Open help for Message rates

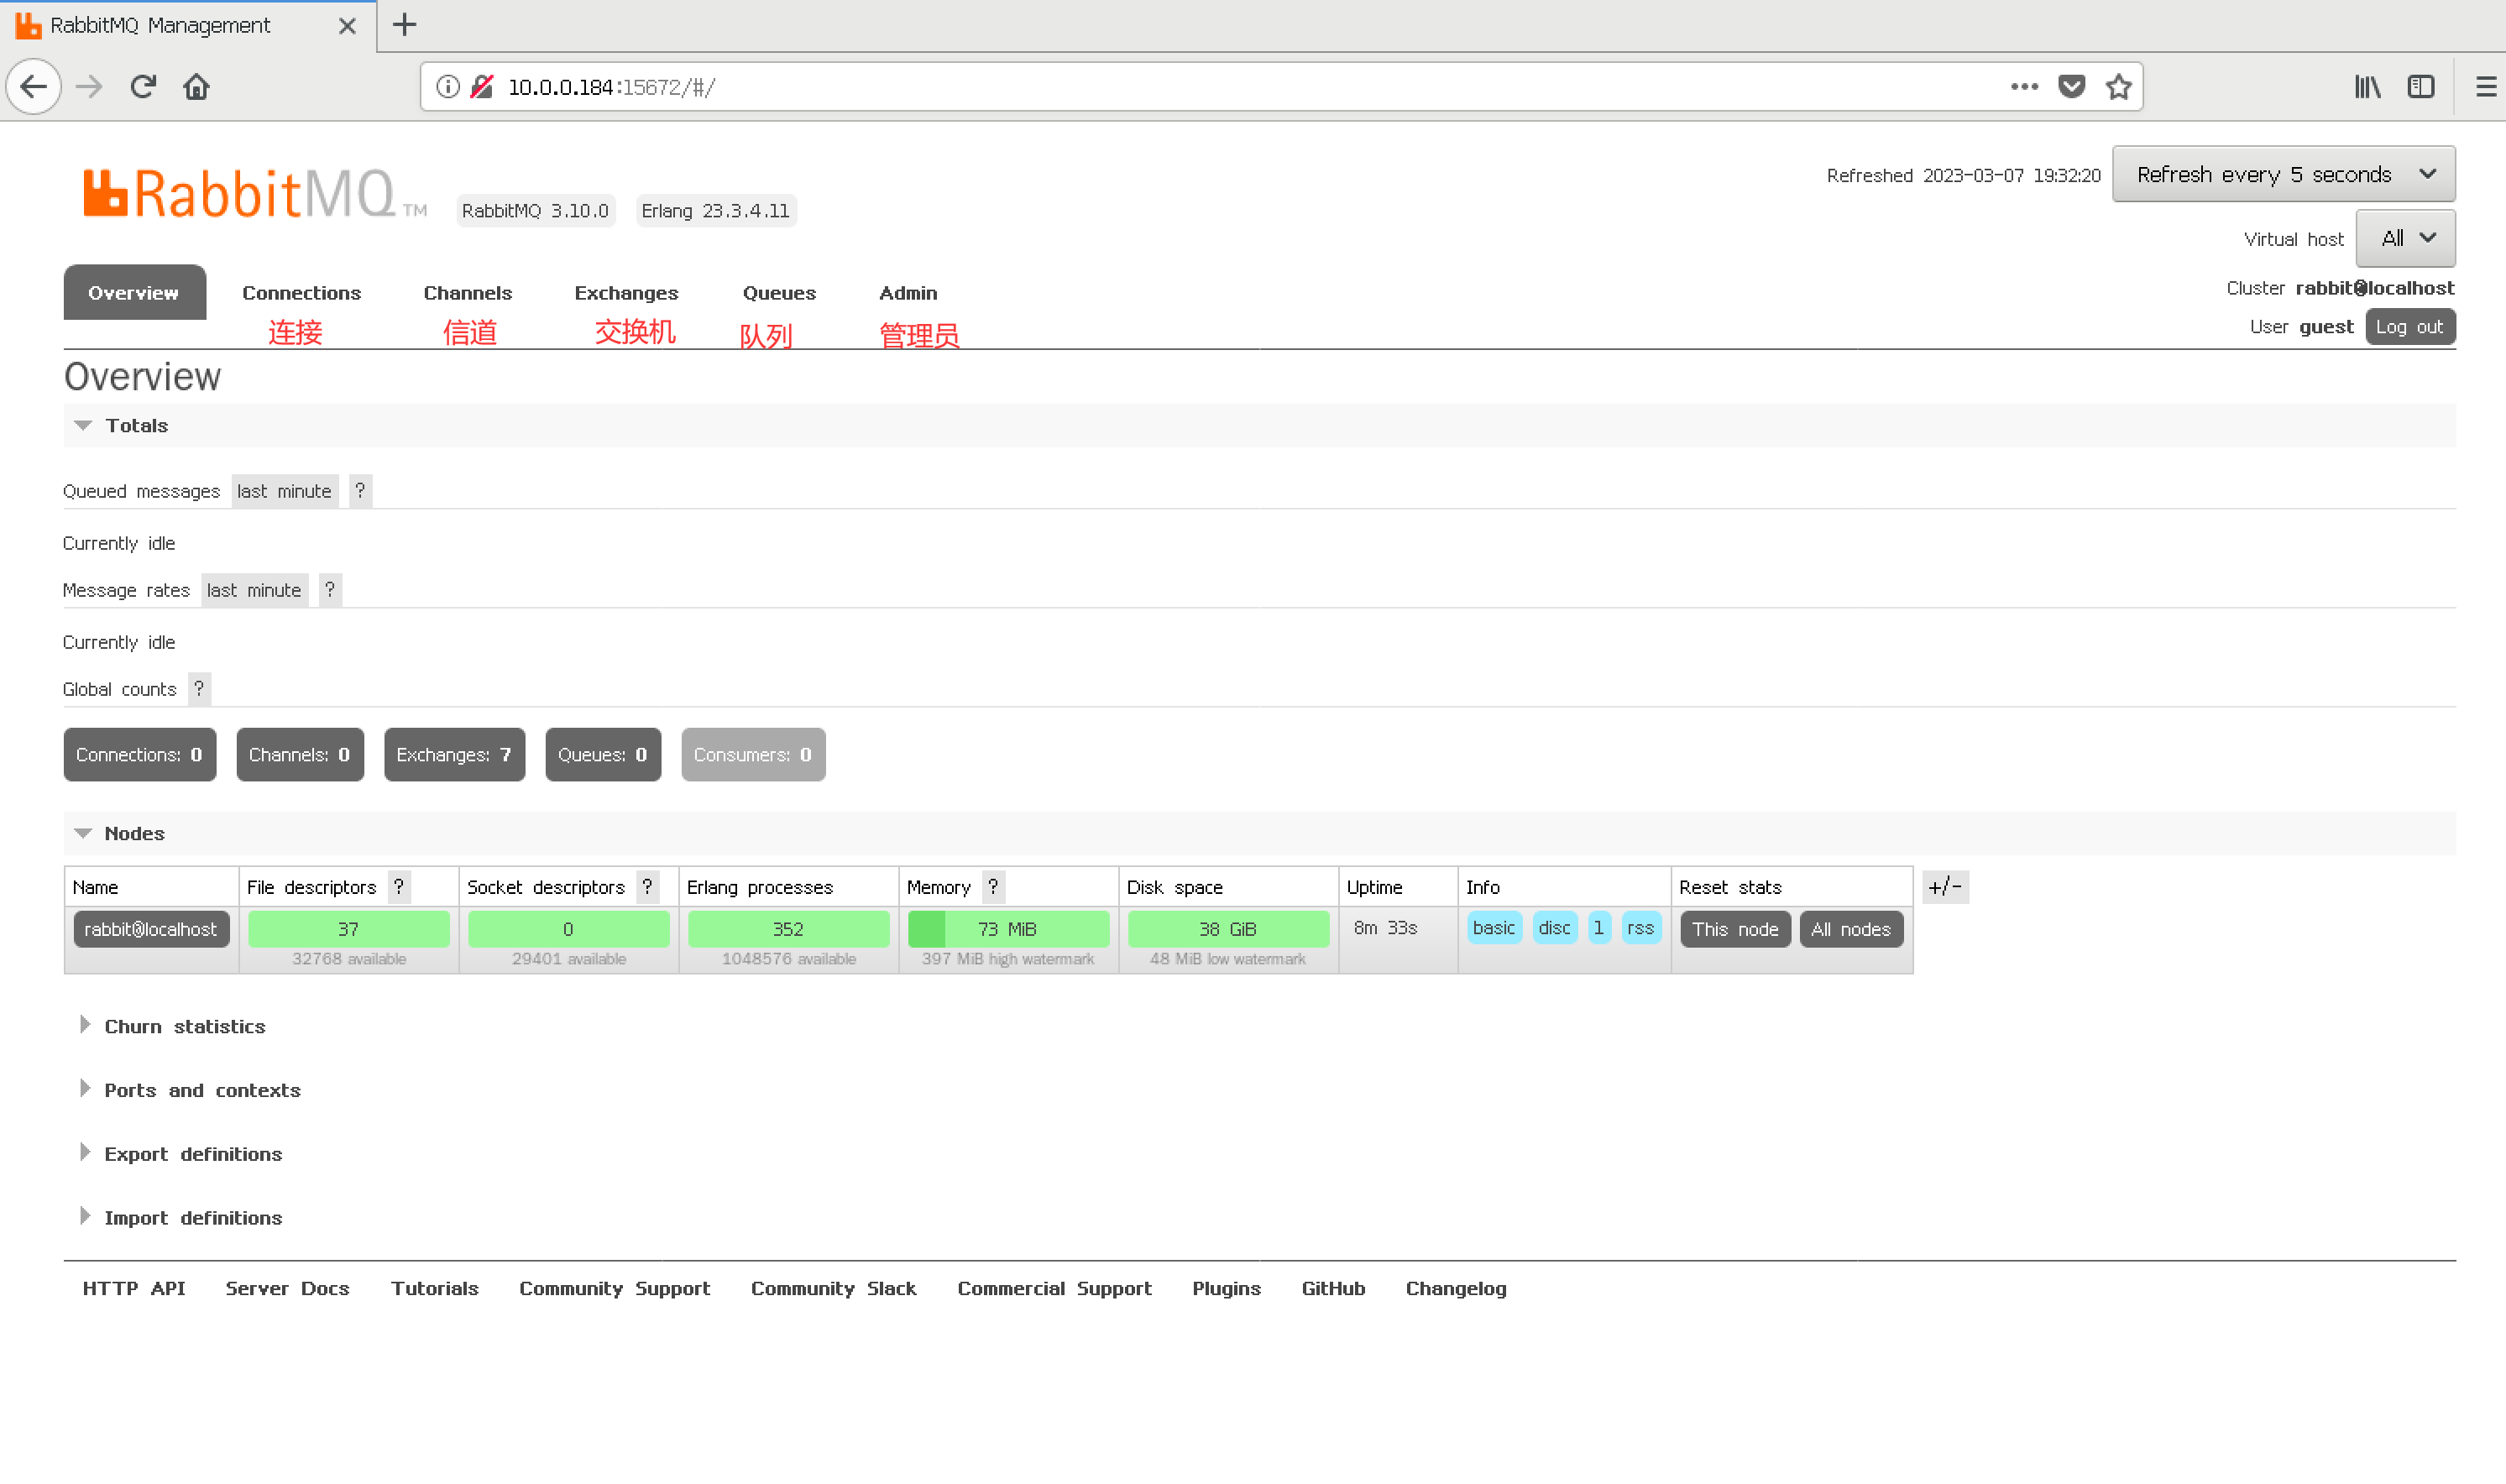(x=330, y=590)
